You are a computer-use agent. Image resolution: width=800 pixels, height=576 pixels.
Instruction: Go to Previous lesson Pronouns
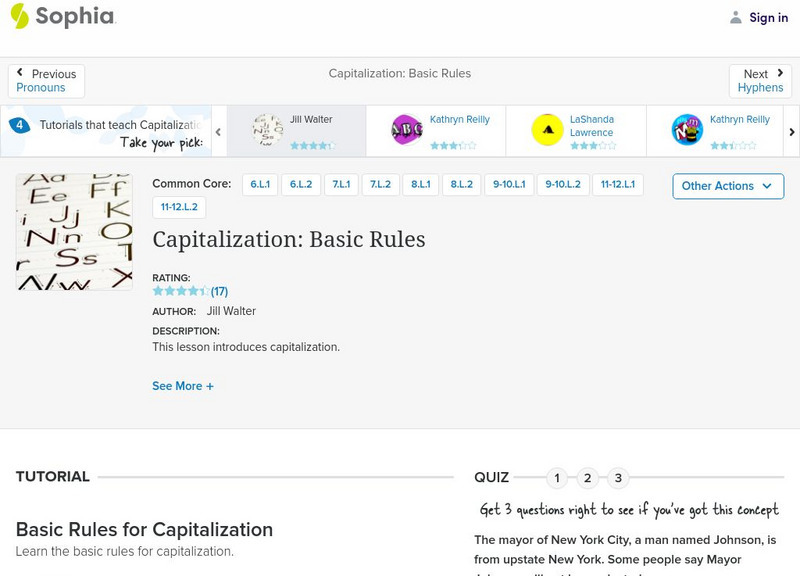46,81
